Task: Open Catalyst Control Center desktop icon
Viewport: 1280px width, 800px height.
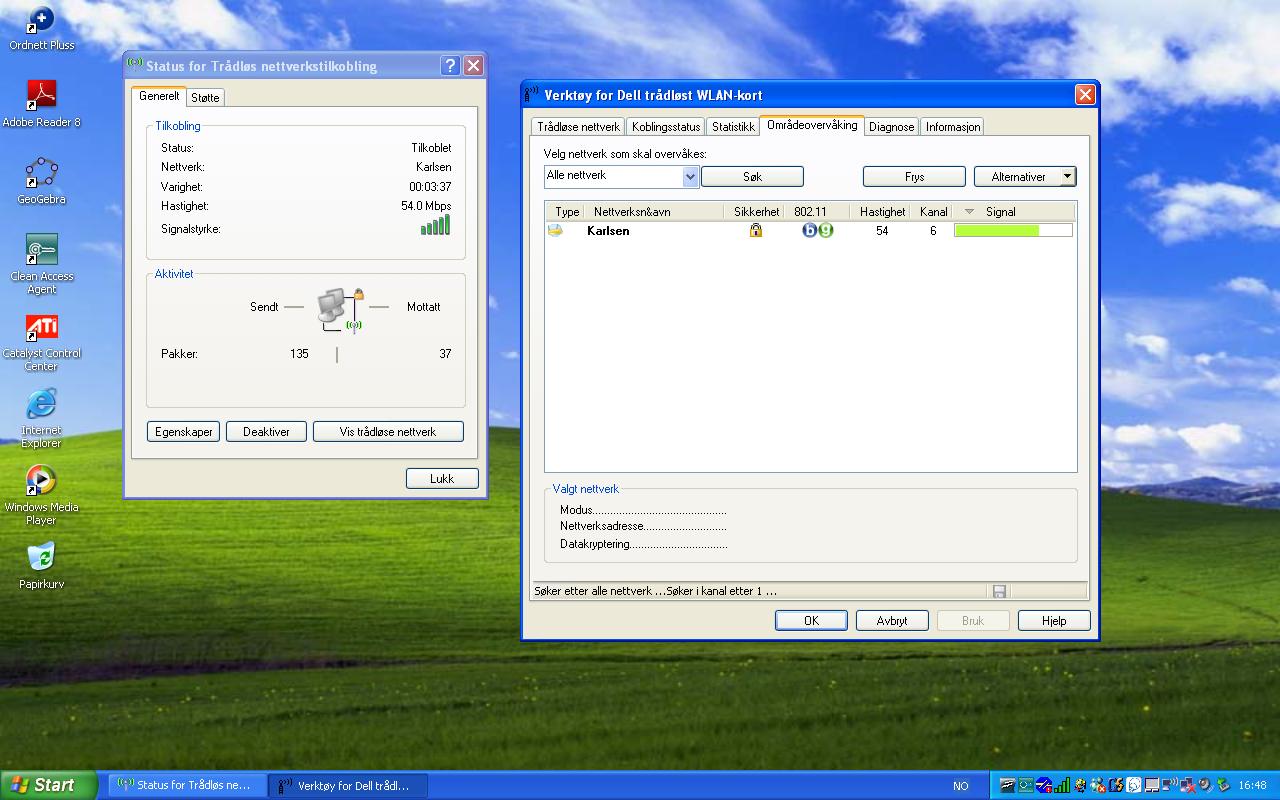Action: (x=41, y=328)
